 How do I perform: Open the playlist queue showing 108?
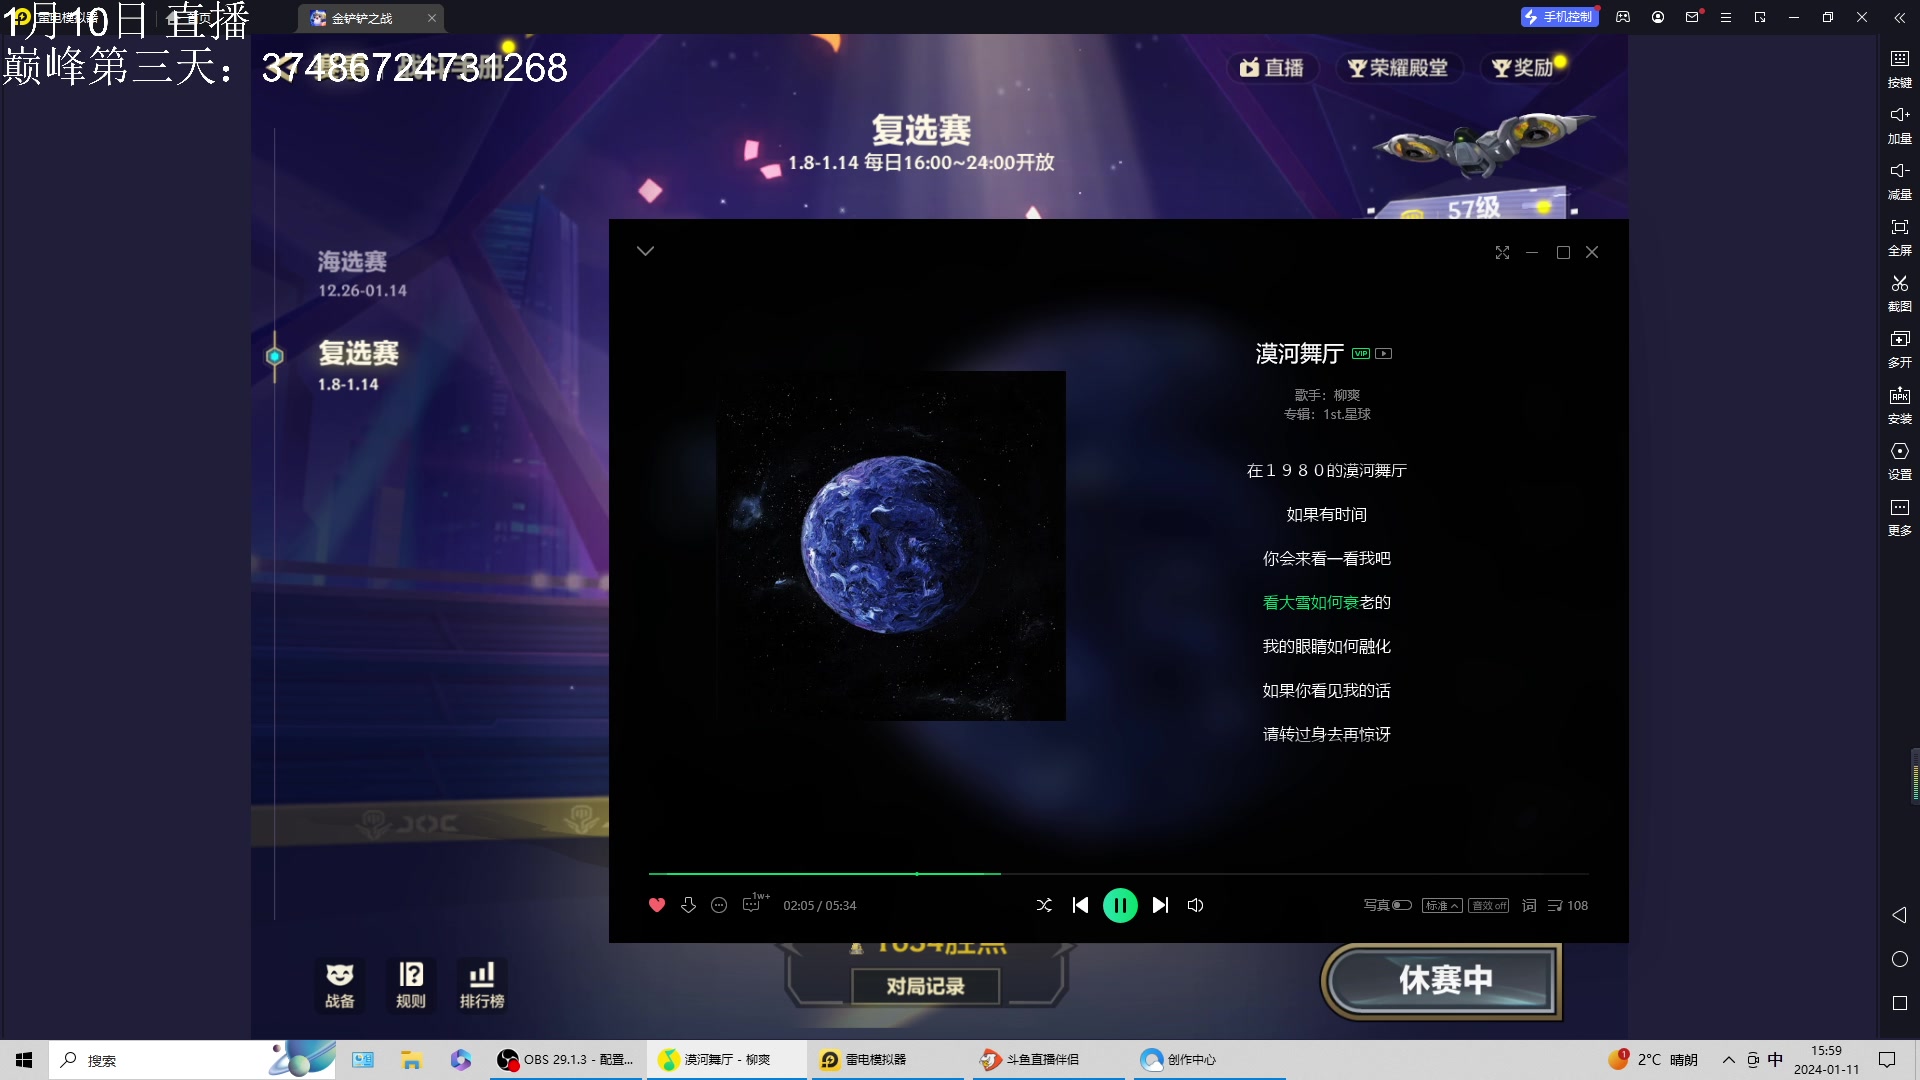(x=1568, y=905)
